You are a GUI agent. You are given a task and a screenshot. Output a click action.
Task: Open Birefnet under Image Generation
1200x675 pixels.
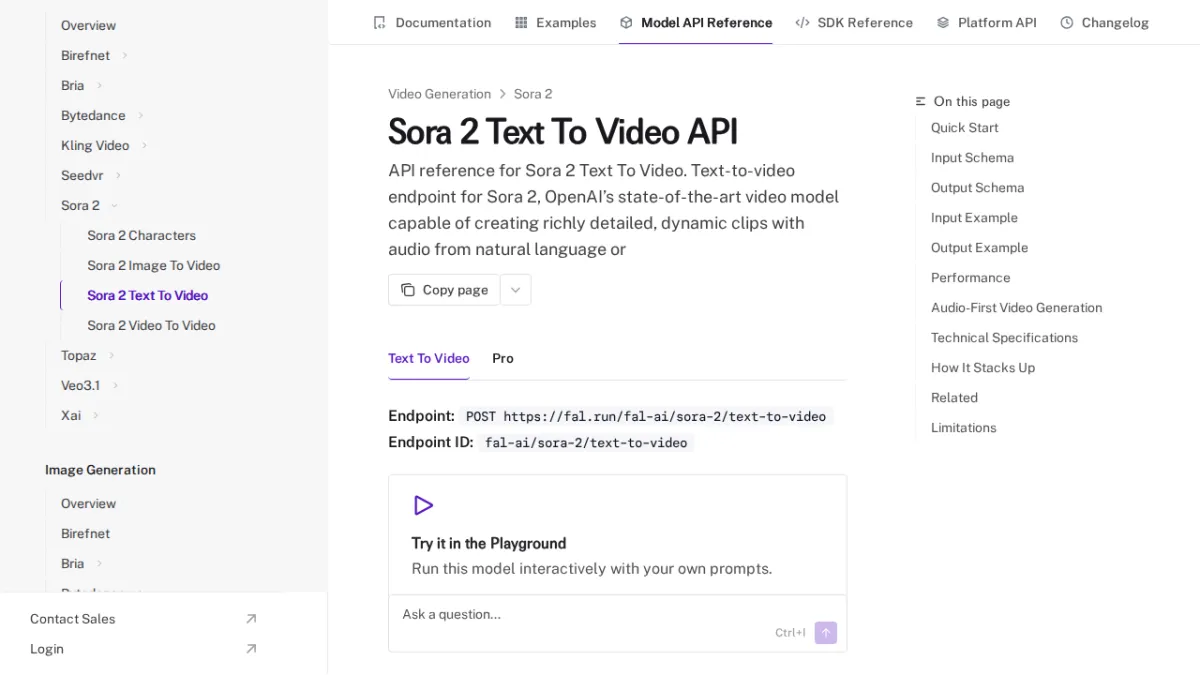tap(85, 533)
